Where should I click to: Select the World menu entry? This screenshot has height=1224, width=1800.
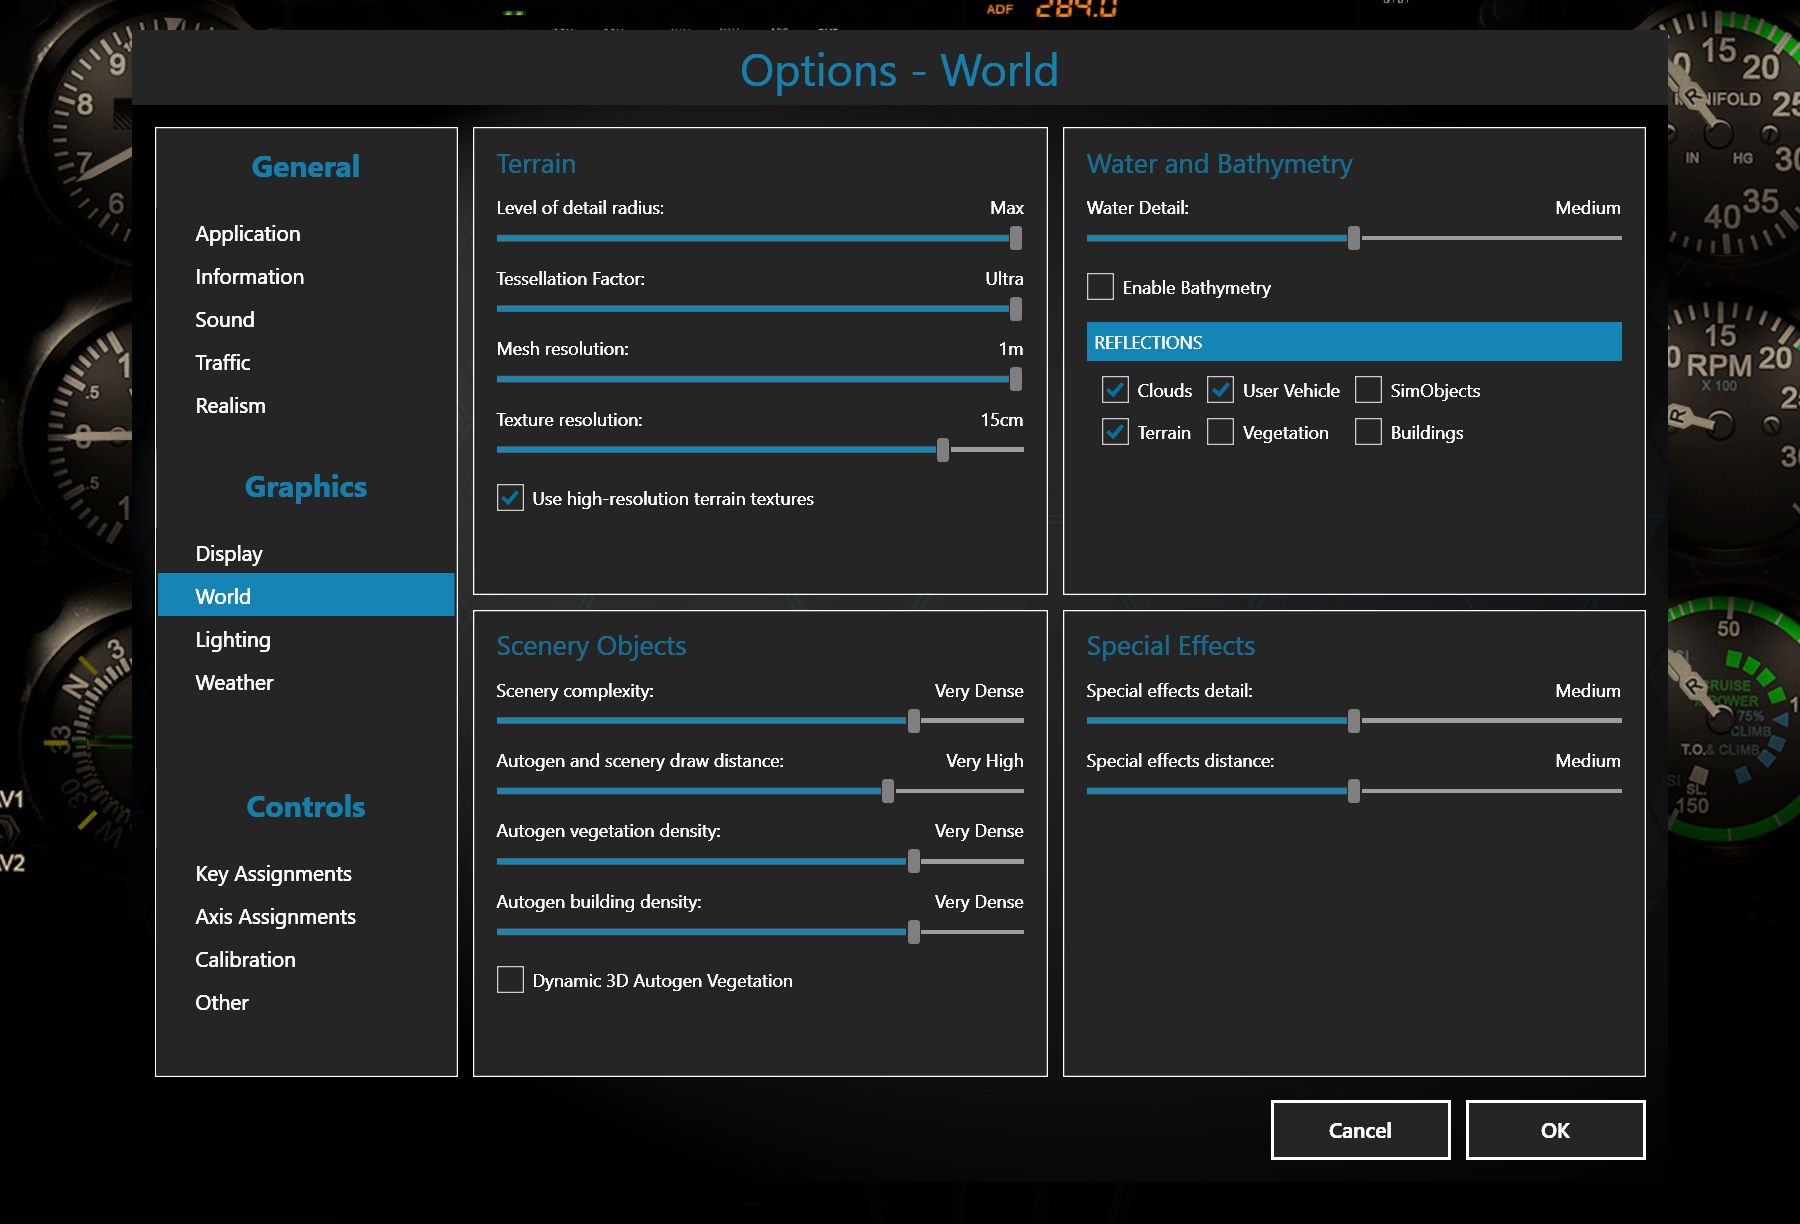click(306, 595)
